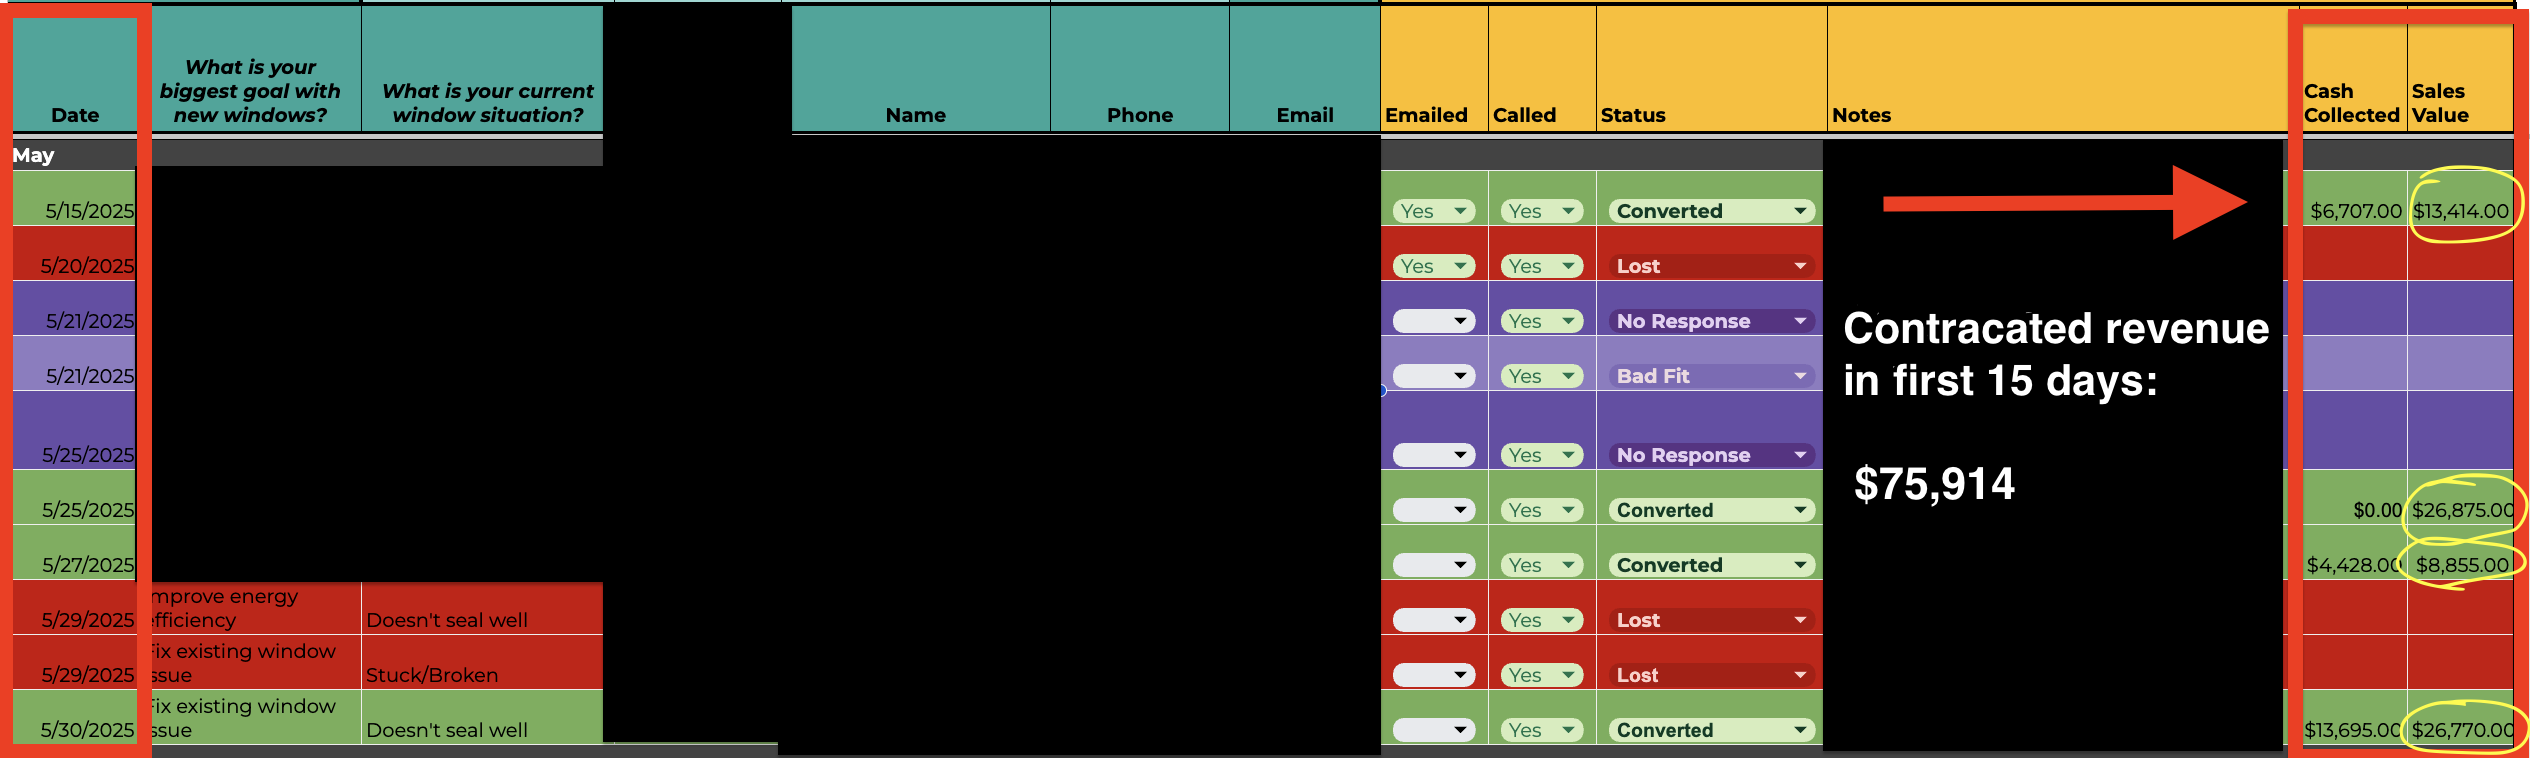Click the 5/27/2025 date cell
The image size is (2530, 758).
(x=87, y=565)
